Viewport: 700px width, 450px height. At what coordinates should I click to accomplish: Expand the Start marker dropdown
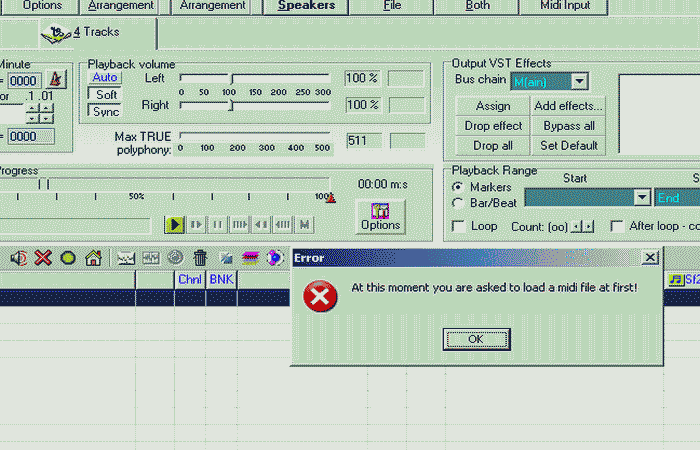[642, 198]
